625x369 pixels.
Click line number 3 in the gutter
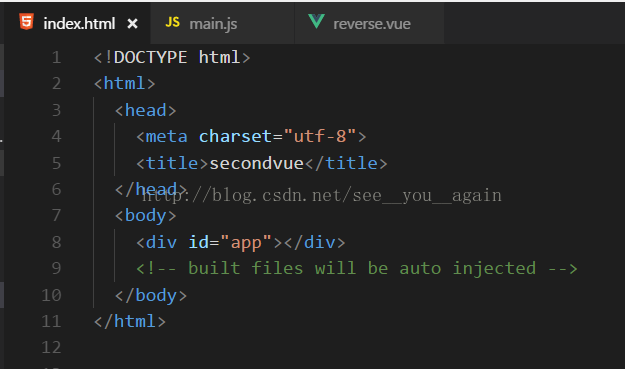pyautogui.click(x=56, y=110)
